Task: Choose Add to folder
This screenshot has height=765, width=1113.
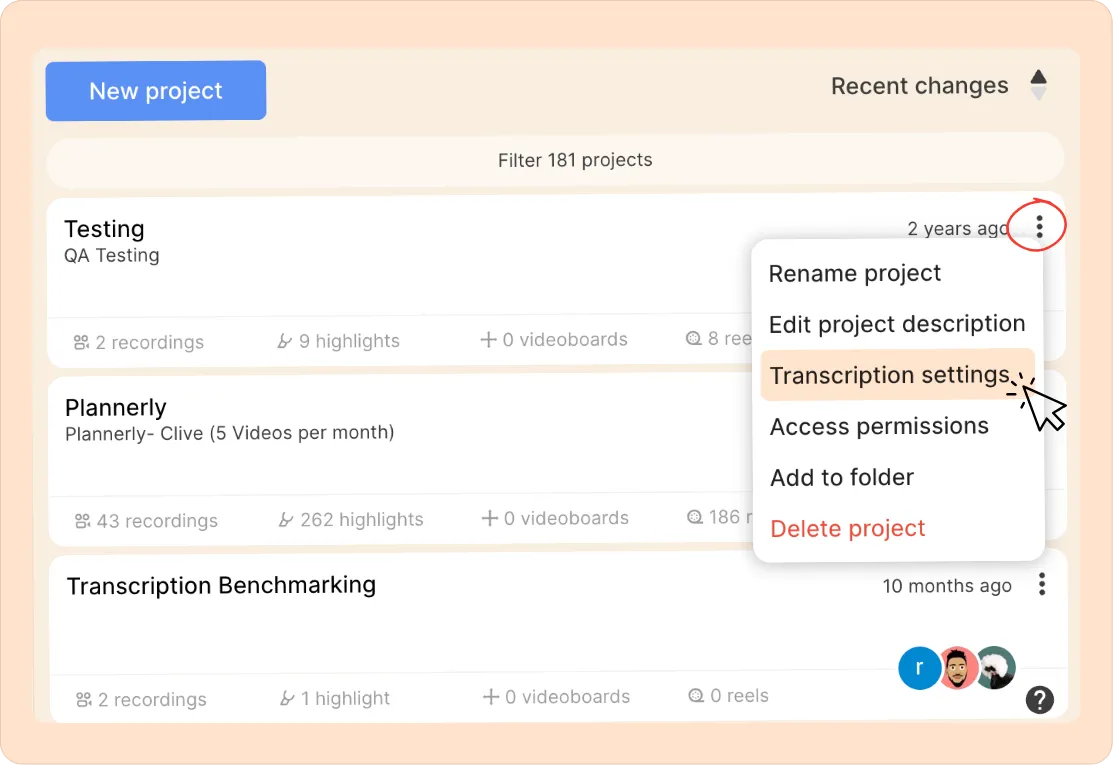Action: 842,478
